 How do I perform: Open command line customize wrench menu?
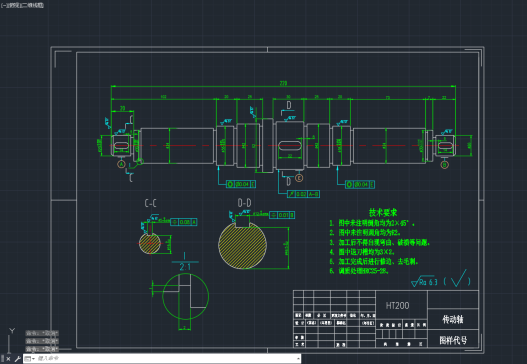click(x=17, y=359)
